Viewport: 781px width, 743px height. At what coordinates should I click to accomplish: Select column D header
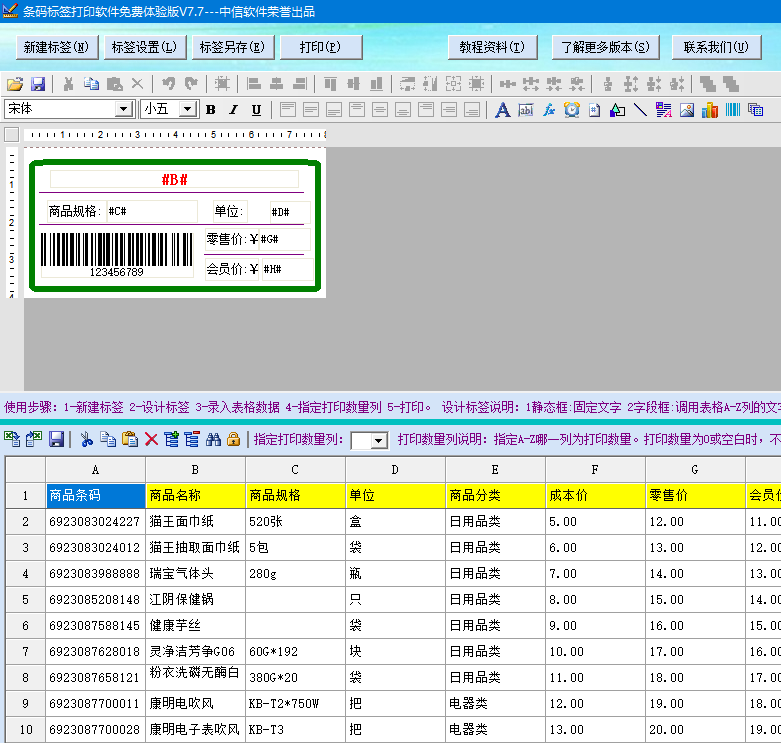(x=395, y=470)
